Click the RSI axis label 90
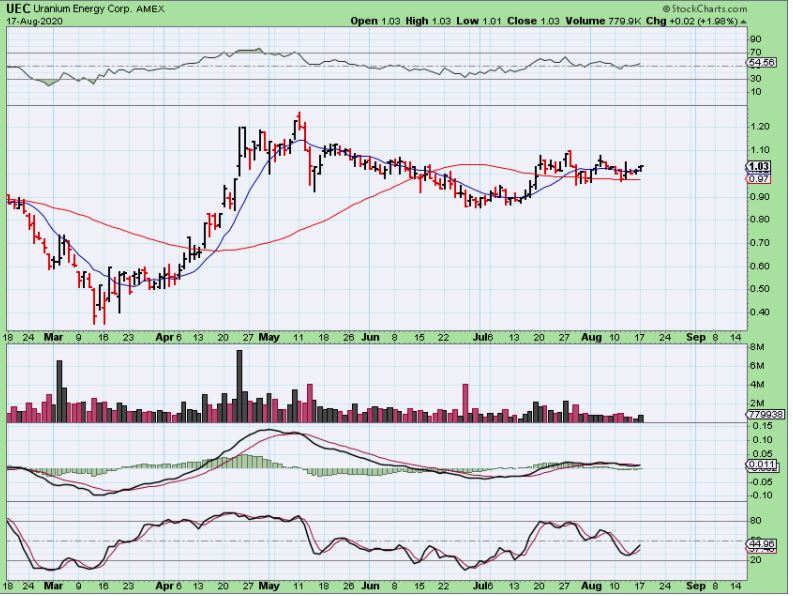793x596 pixels. pos(756,39)
